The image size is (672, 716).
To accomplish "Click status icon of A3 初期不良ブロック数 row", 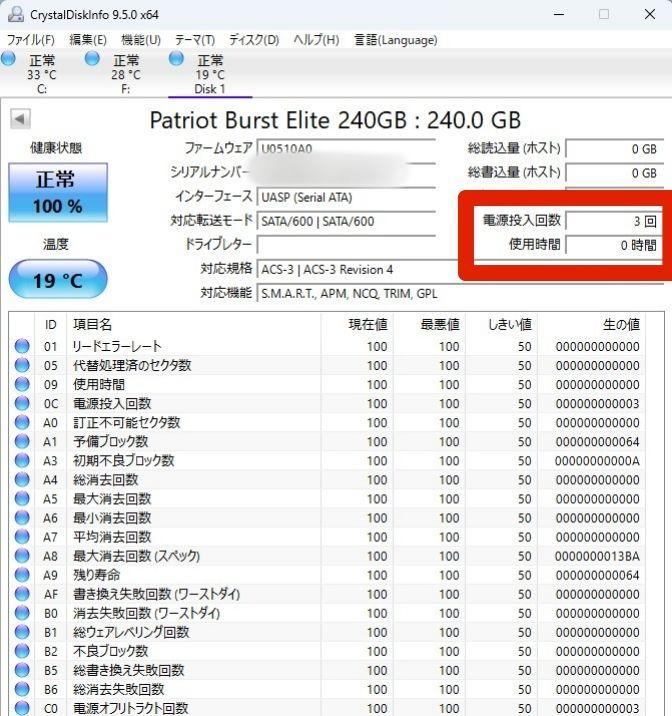I will click(22, 460).
